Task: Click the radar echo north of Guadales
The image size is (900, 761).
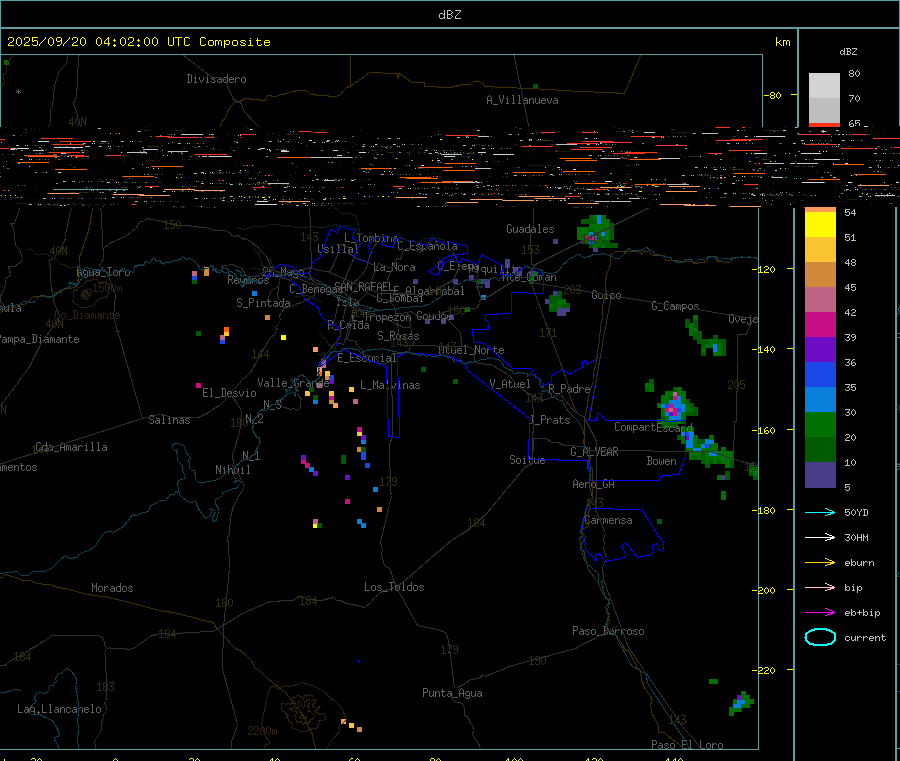Action: click(597, 233)
